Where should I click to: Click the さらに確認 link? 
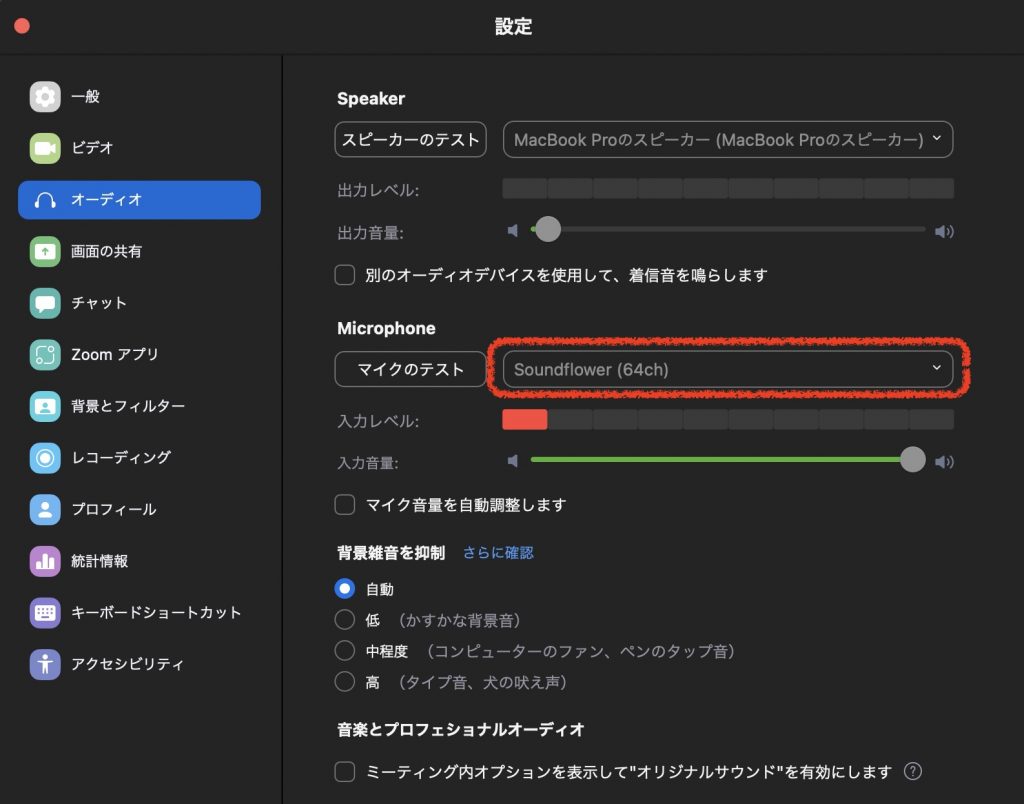click(498, 553)
